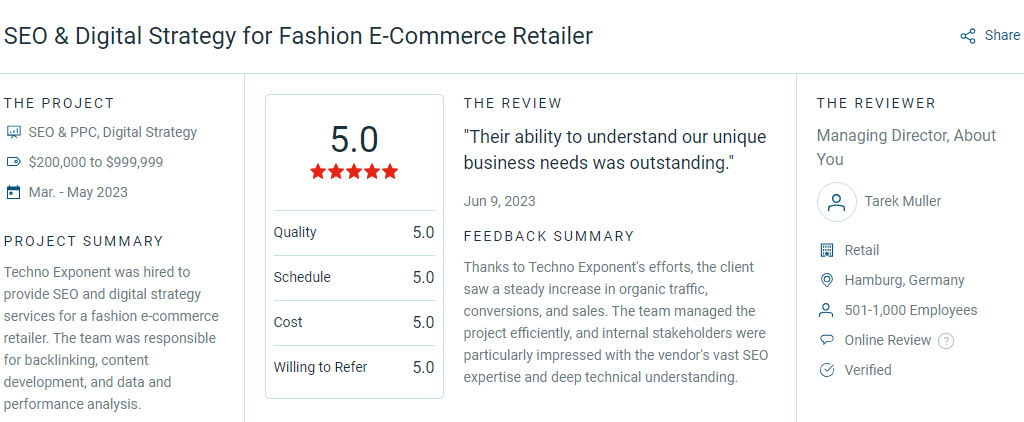
Task: Click the Share icon
Action: coord(968,36)
